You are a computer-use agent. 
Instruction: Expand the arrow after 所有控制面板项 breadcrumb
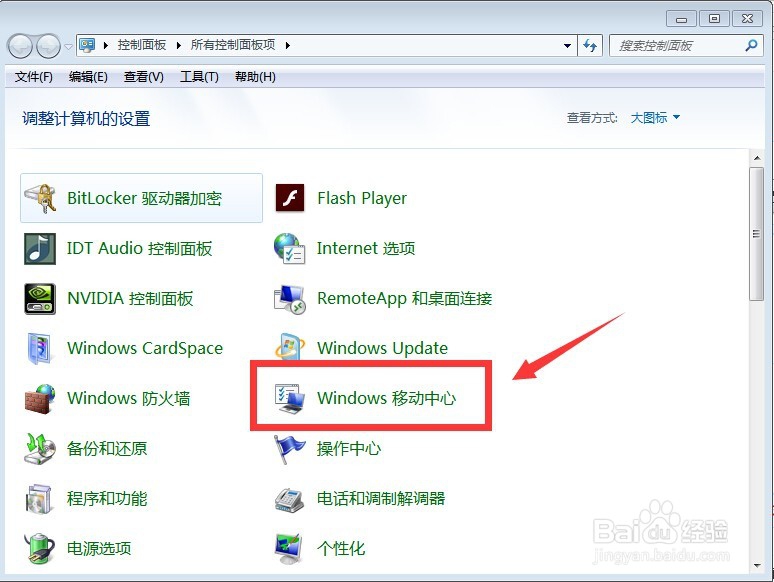(287, 45)
